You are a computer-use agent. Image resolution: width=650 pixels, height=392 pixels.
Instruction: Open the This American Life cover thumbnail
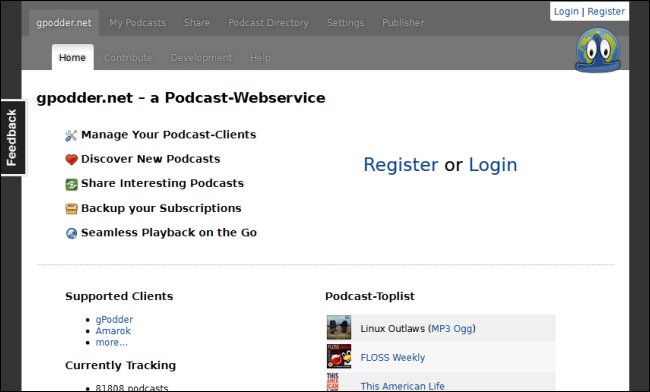pos(333,382)
